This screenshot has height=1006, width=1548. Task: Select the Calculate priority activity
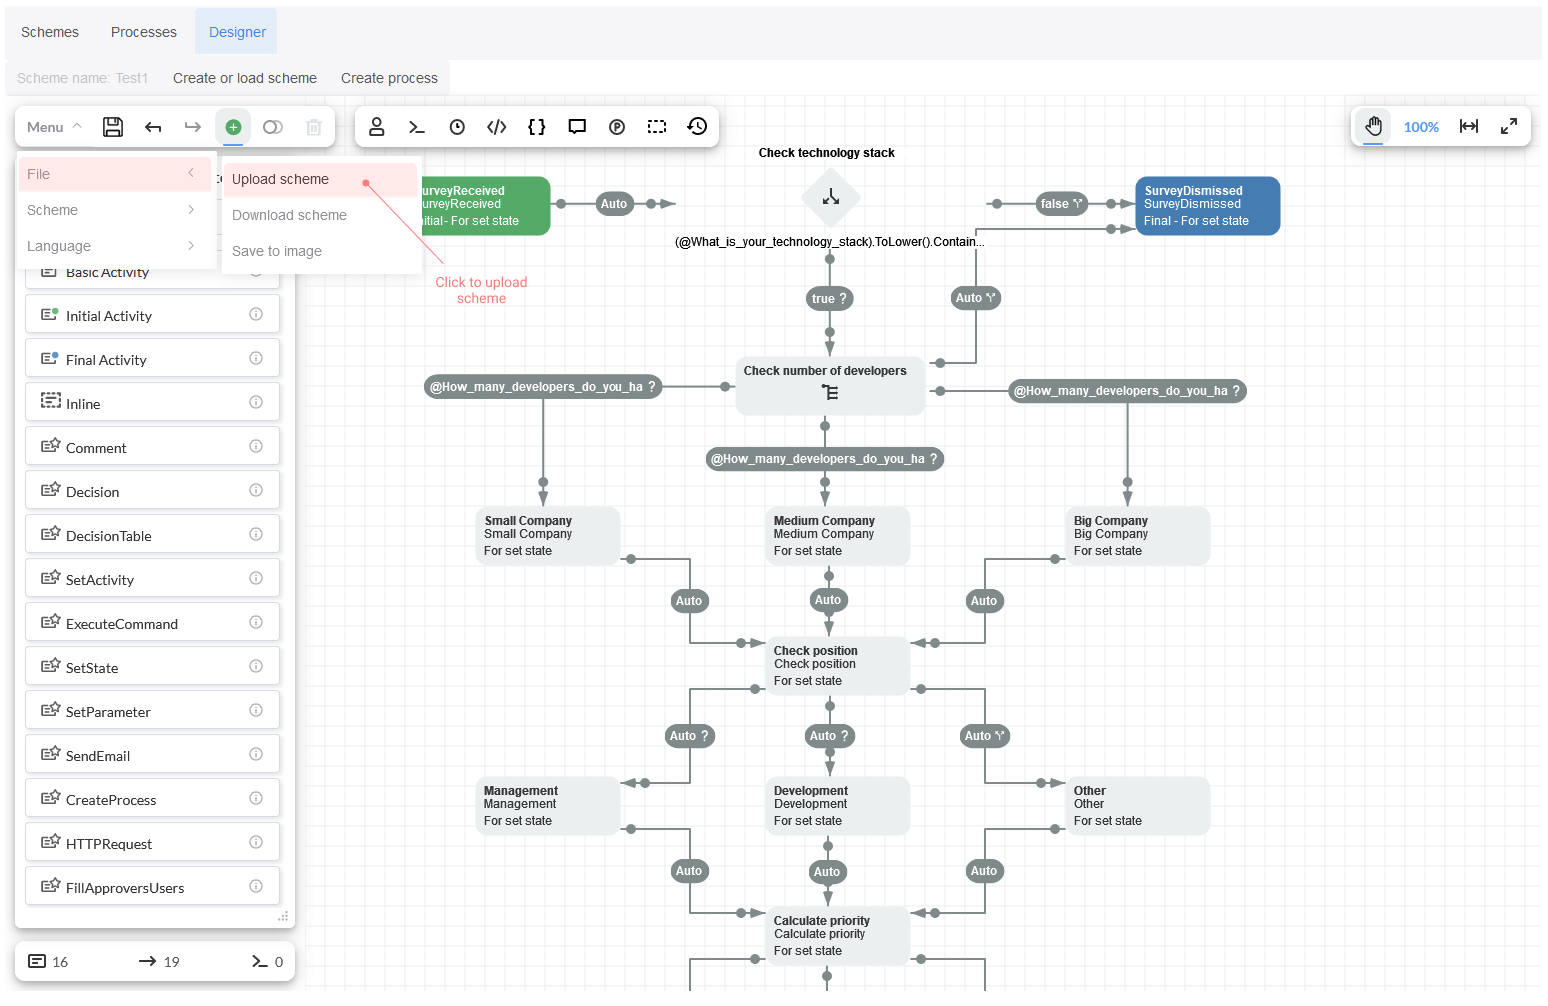[x=838, y=936]
